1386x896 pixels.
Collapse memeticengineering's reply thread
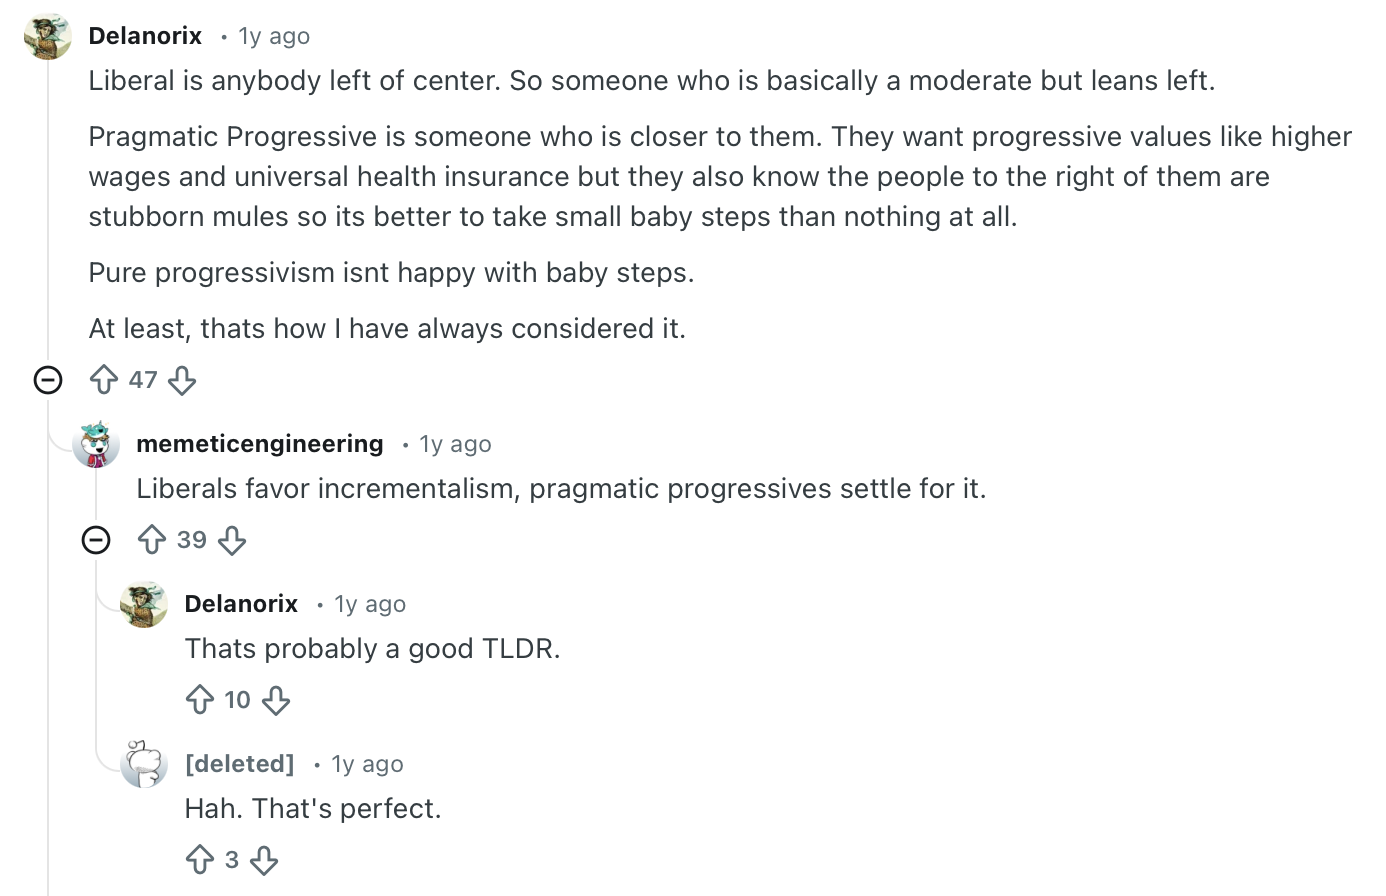[x=96, y=540]
